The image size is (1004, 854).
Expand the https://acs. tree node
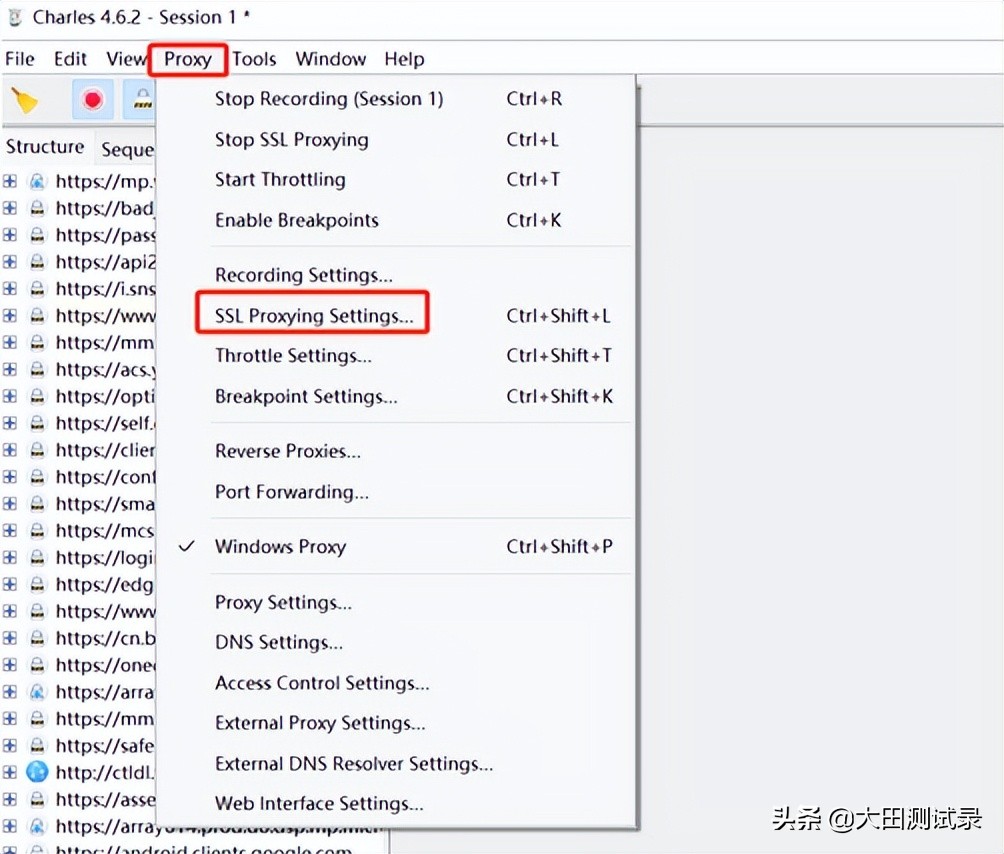pyautogui.click(x=10, y=369)
